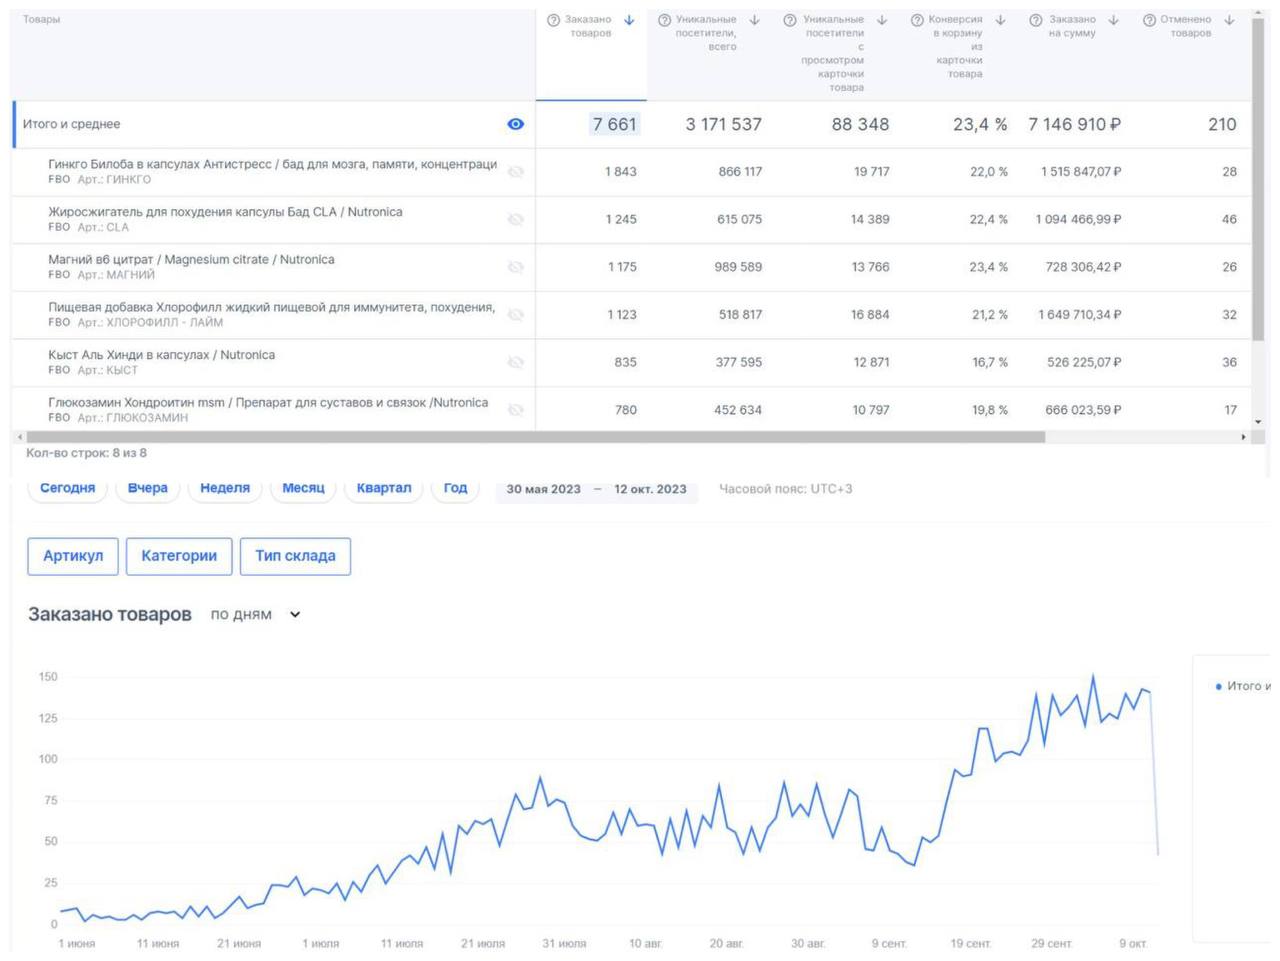Click Итого legend item on chart
1280x961 pixels.
[x=1243, y=686]
